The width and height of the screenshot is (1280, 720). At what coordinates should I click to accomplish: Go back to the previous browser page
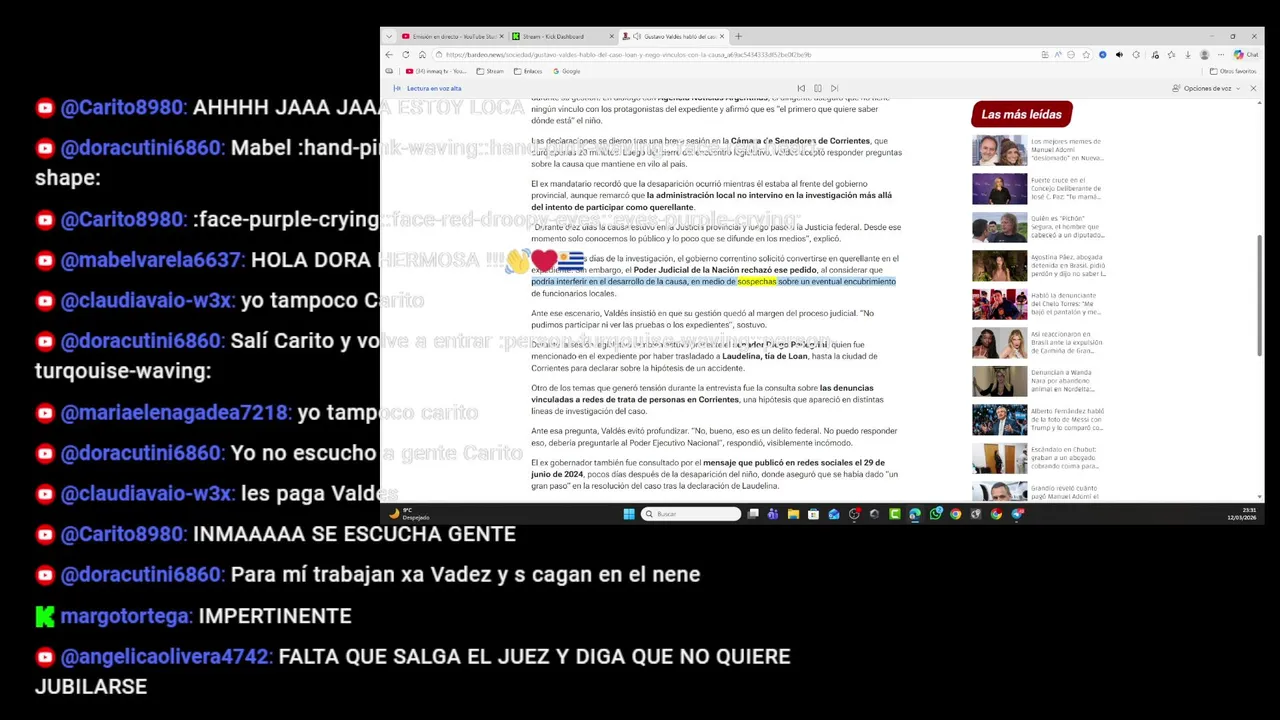[x=388, y=55]
